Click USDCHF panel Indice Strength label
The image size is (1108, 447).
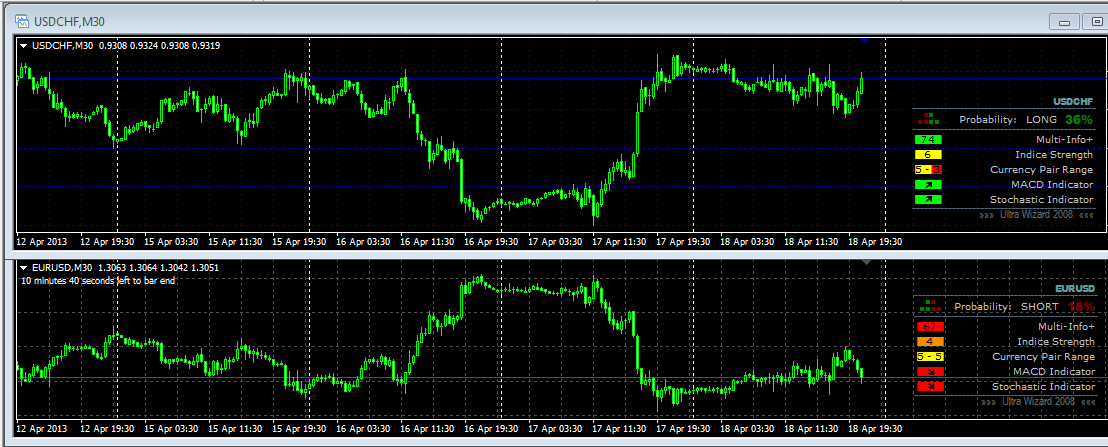[1054, 155]
